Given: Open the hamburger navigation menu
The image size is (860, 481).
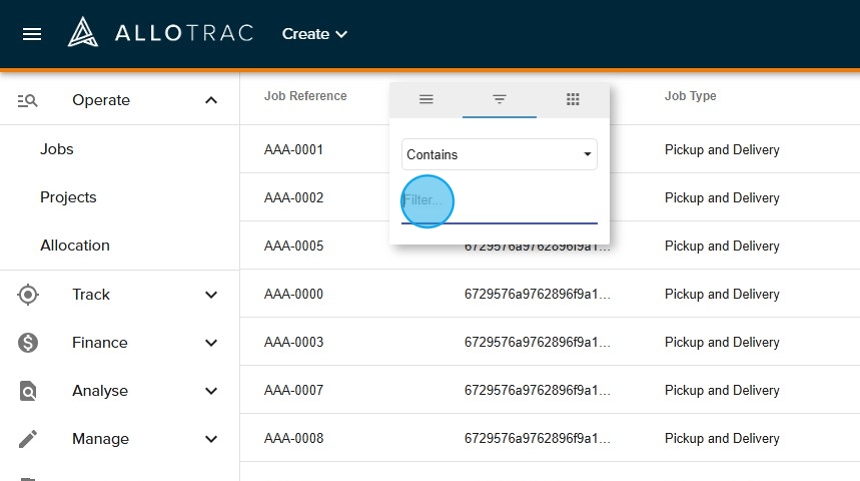Looking at the screenshot, I should tap(32, 34).
